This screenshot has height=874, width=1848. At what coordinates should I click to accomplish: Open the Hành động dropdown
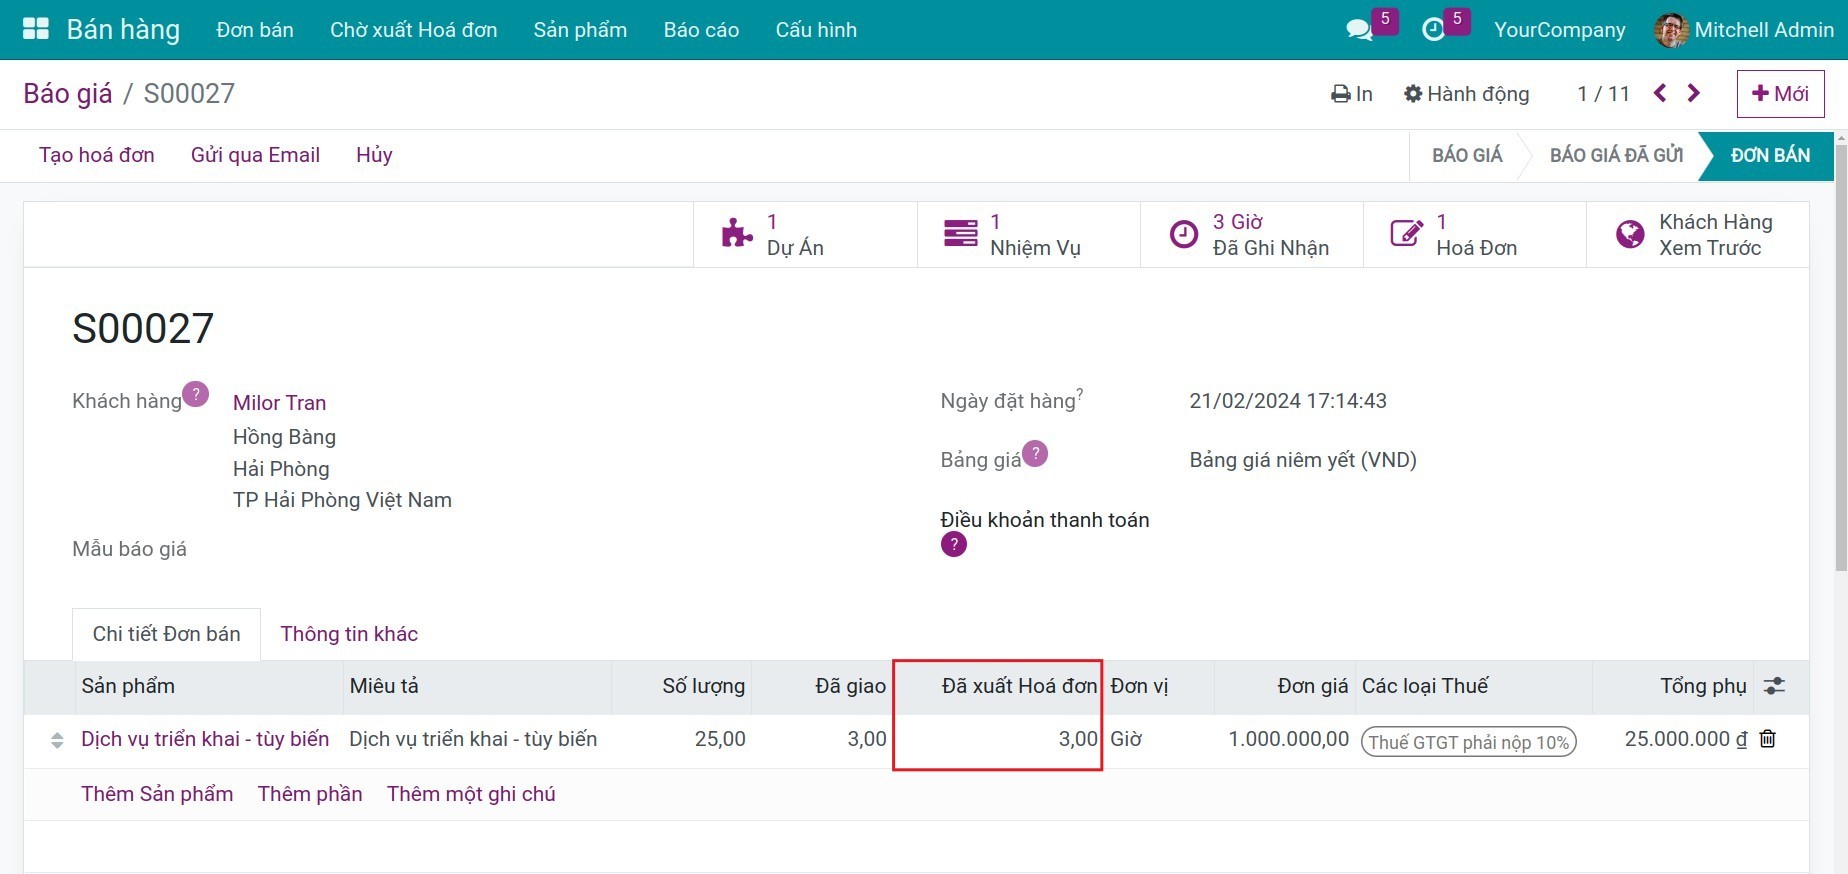1467,94
